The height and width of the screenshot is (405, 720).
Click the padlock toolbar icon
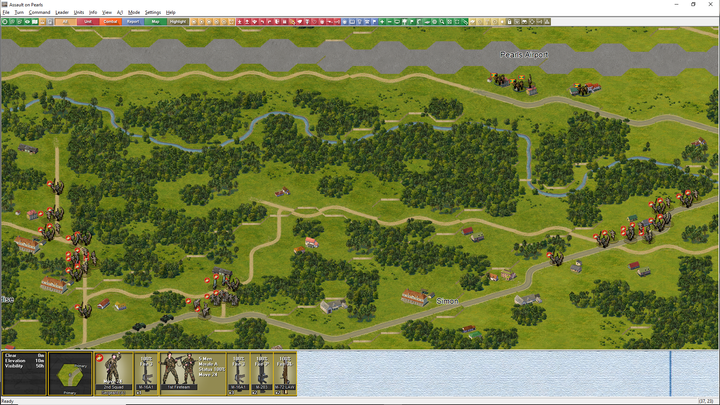click(x=510, y=22)
